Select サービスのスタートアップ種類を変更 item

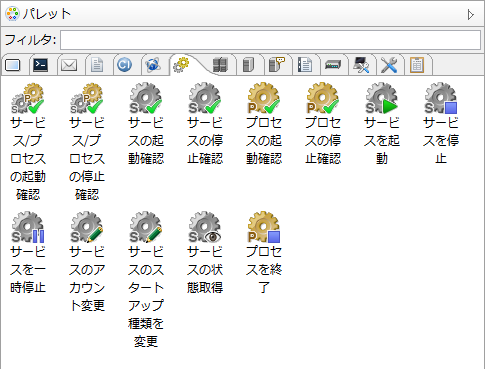click(146, 280)
